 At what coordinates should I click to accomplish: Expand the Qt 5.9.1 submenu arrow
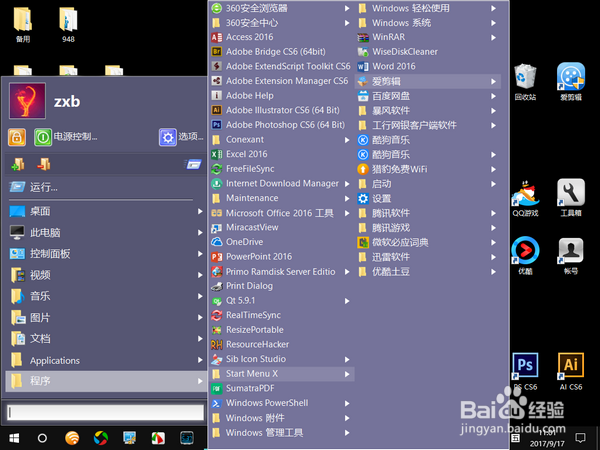point(347,301)
